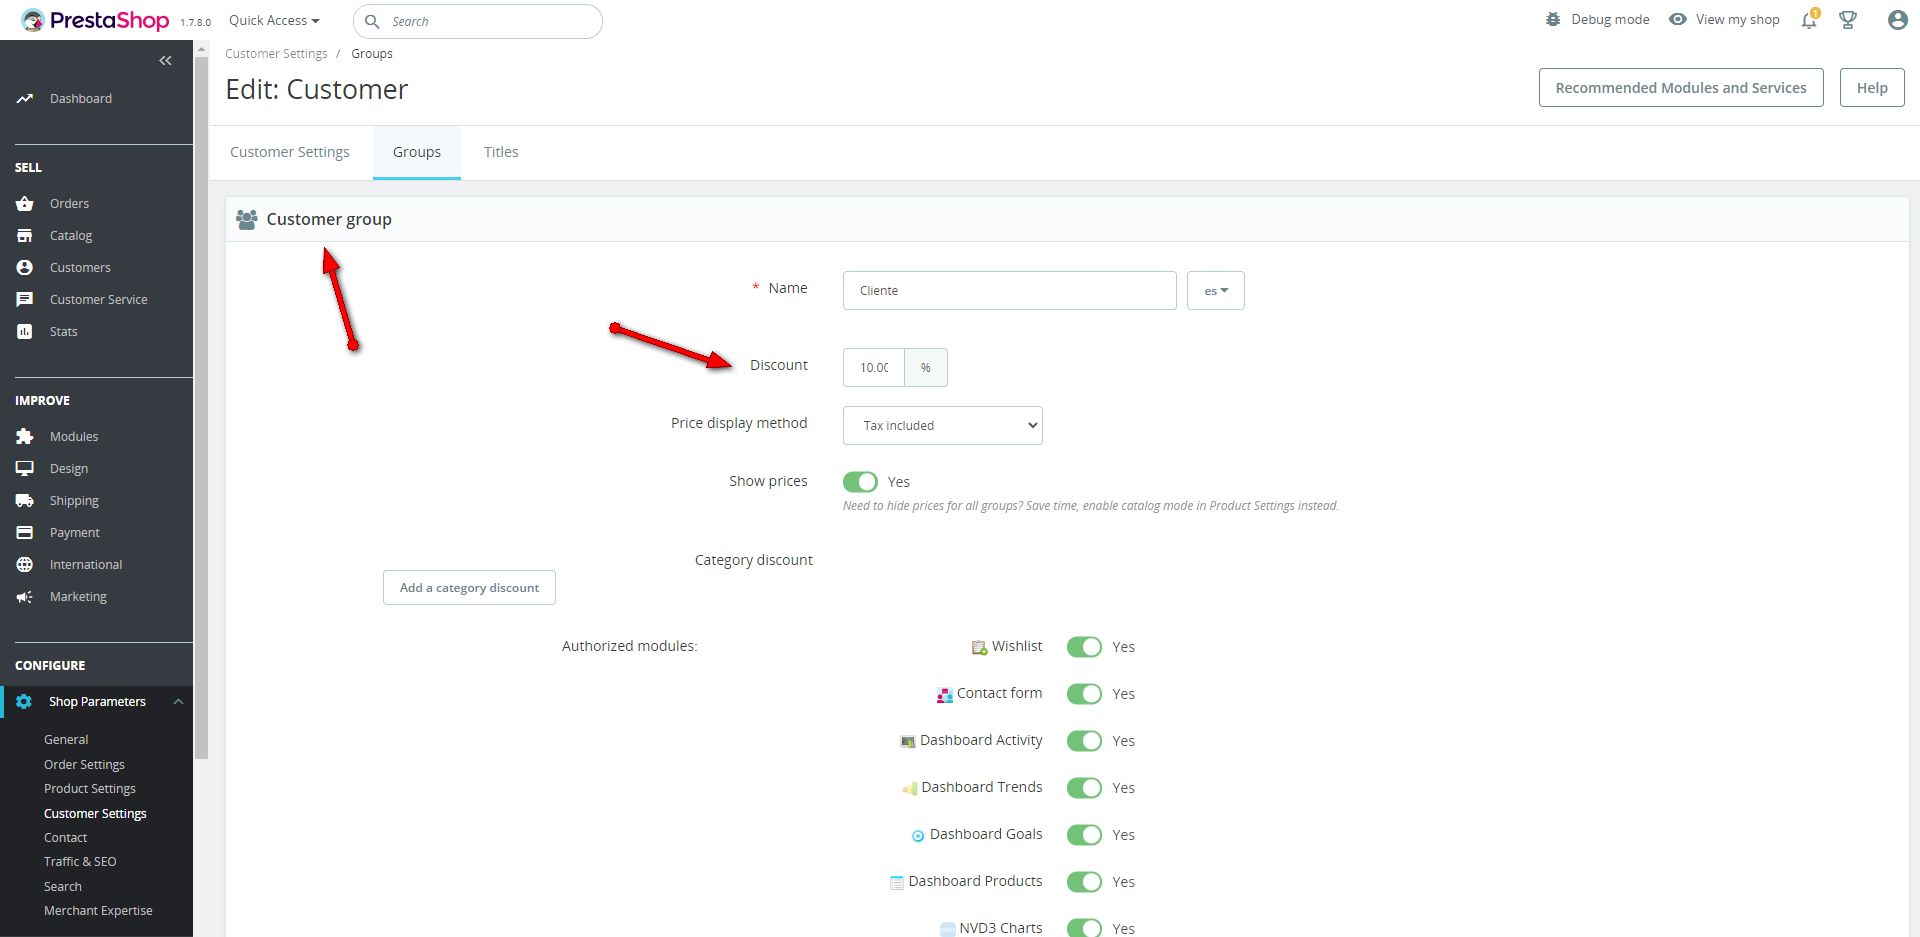Toggle the Wishlist module switch
The width and height of the screenshot is (1920, 937).
1084,647
